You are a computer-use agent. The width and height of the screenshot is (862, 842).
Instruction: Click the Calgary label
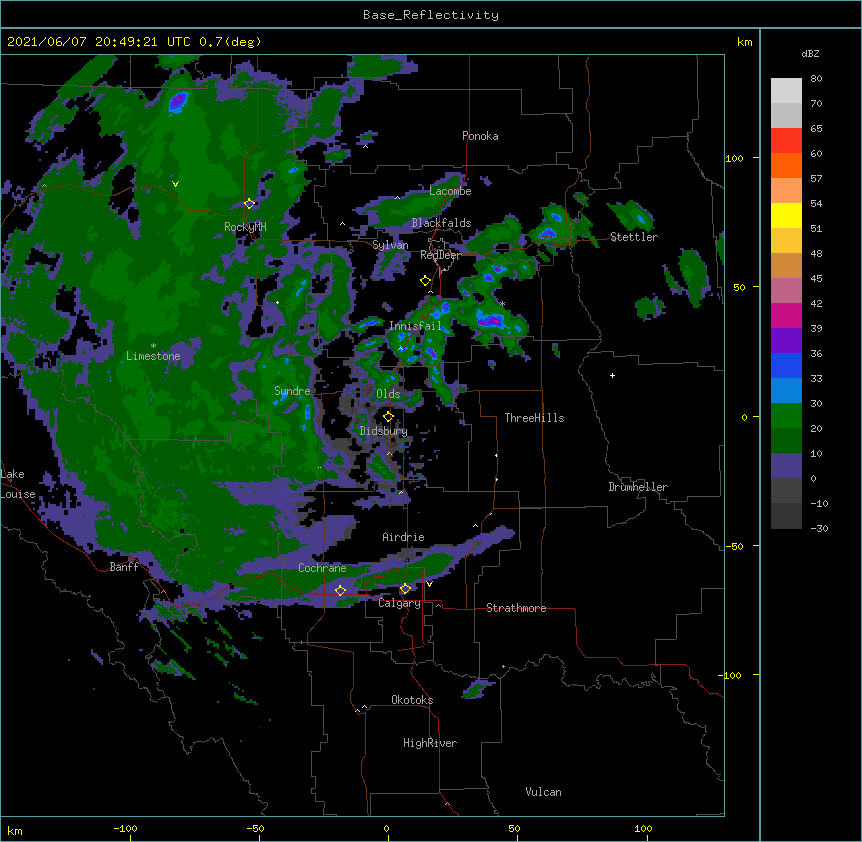click(399, 603)
